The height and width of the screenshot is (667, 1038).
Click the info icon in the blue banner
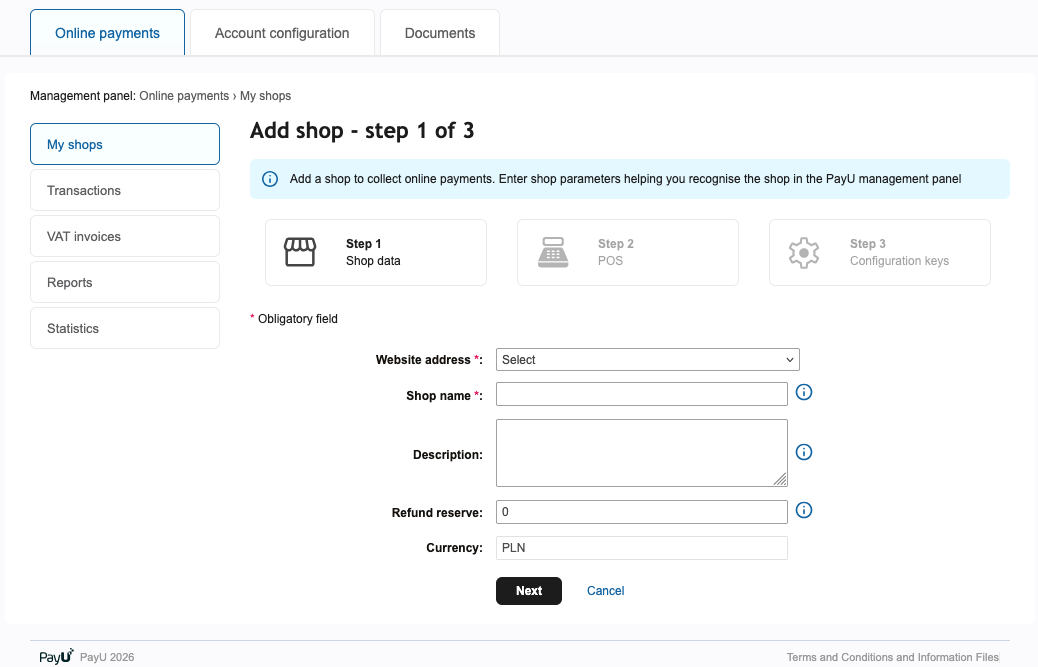pyautogui.click(x=270, y=178)
